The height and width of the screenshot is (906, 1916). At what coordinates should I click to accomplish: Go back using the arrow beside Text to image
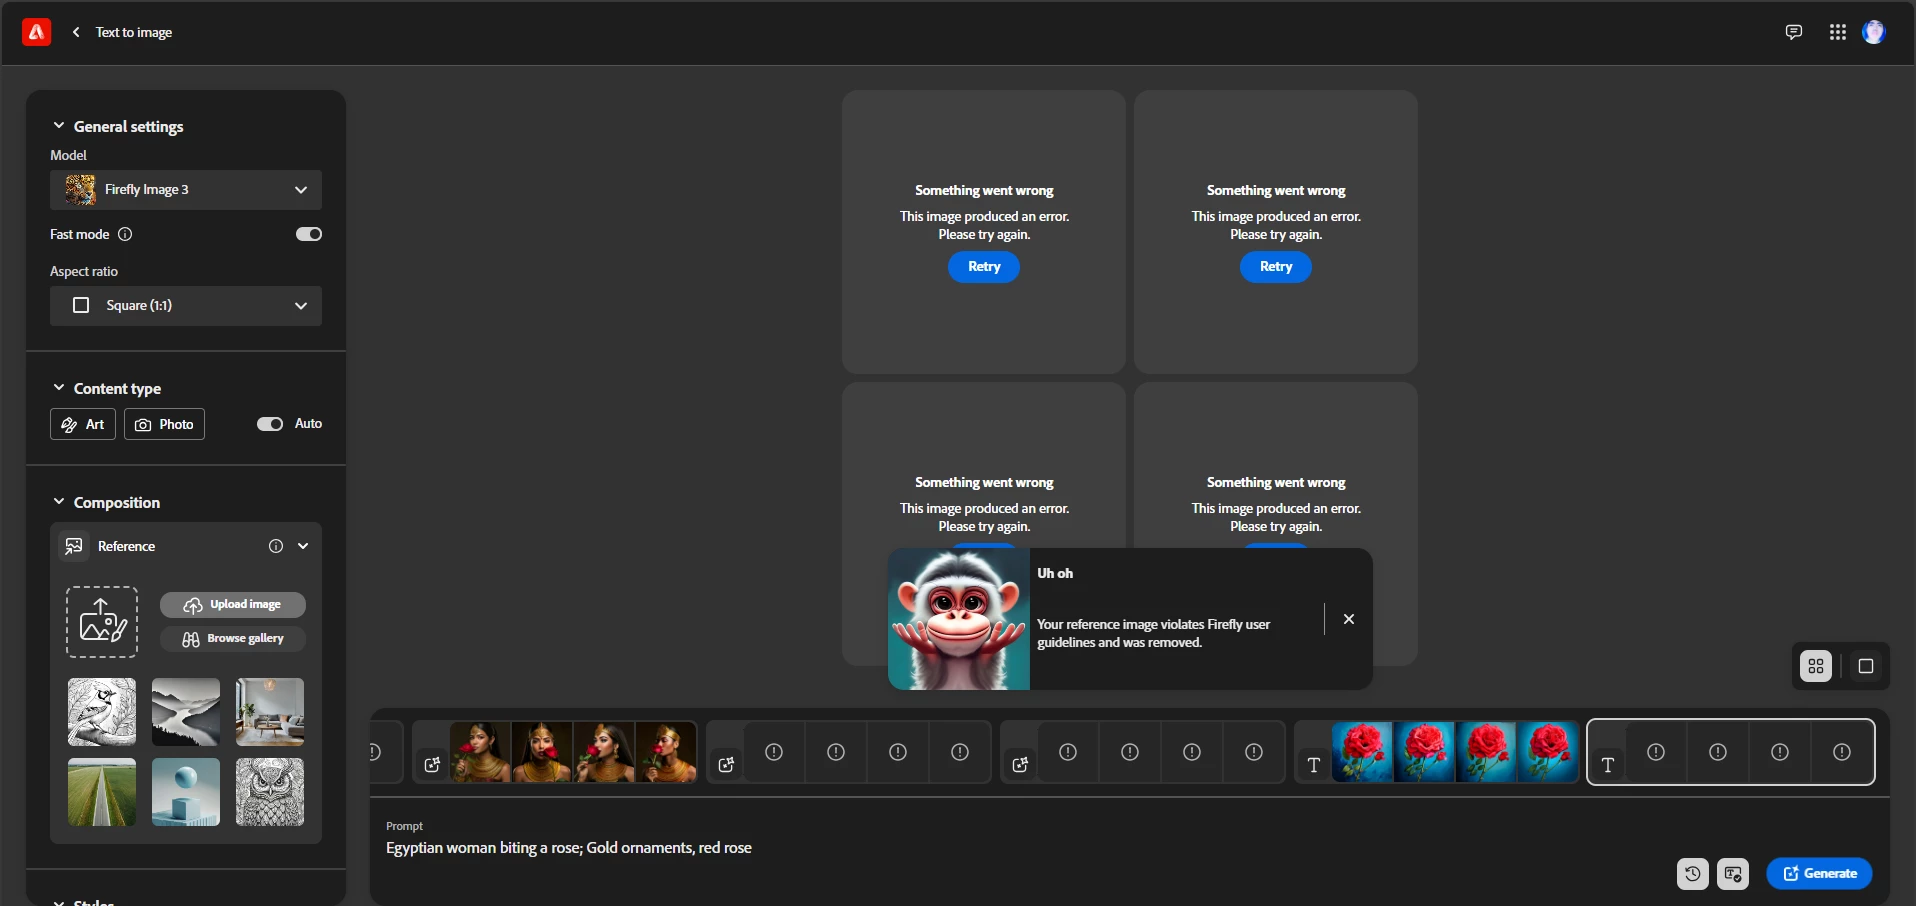click(x=76, y=32)
